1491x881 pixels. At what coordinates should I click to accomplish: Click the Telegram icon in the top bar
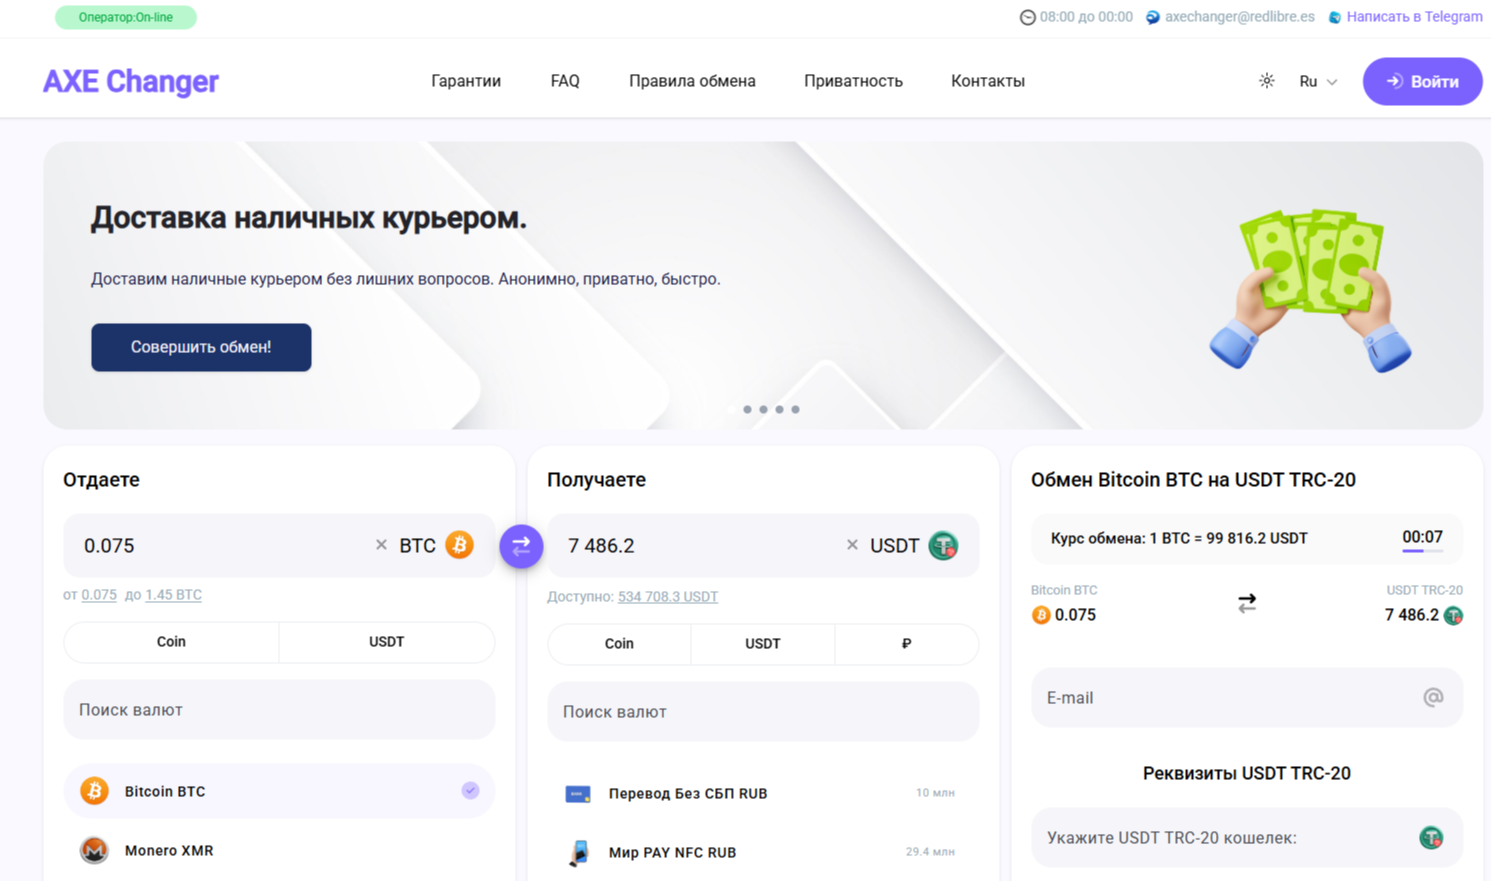point(1335,17)
